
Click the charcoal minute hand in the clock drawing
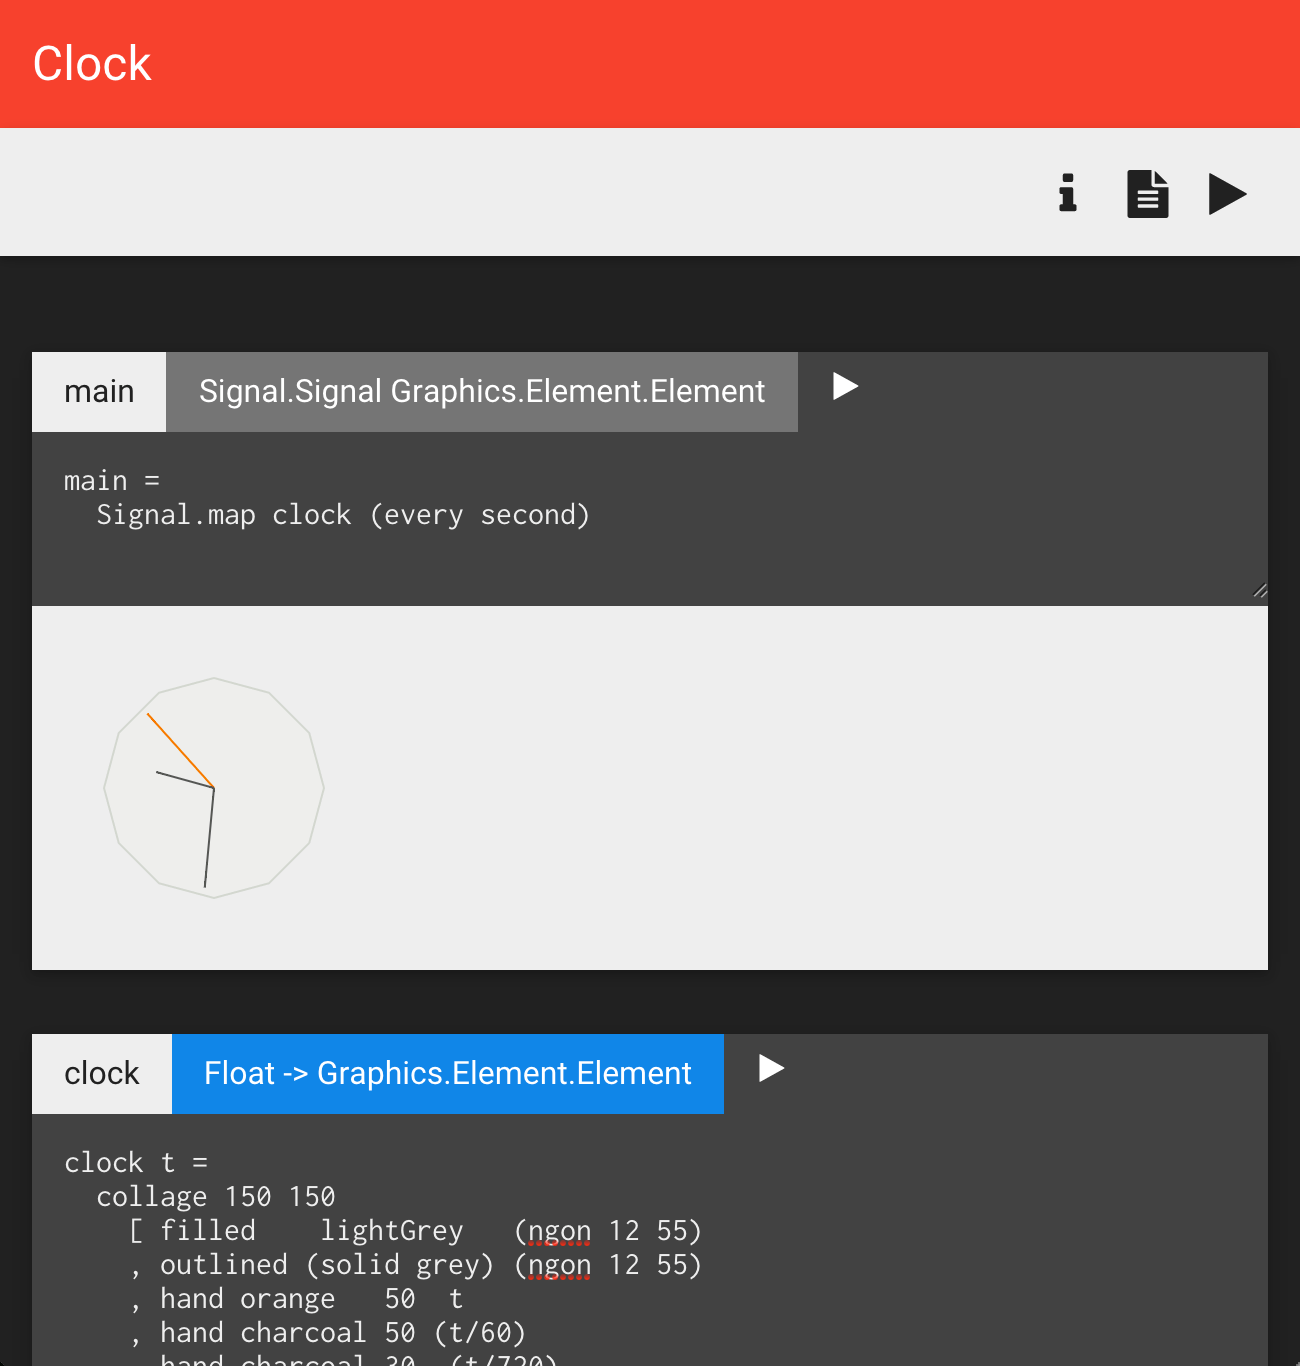click(208, 840)
